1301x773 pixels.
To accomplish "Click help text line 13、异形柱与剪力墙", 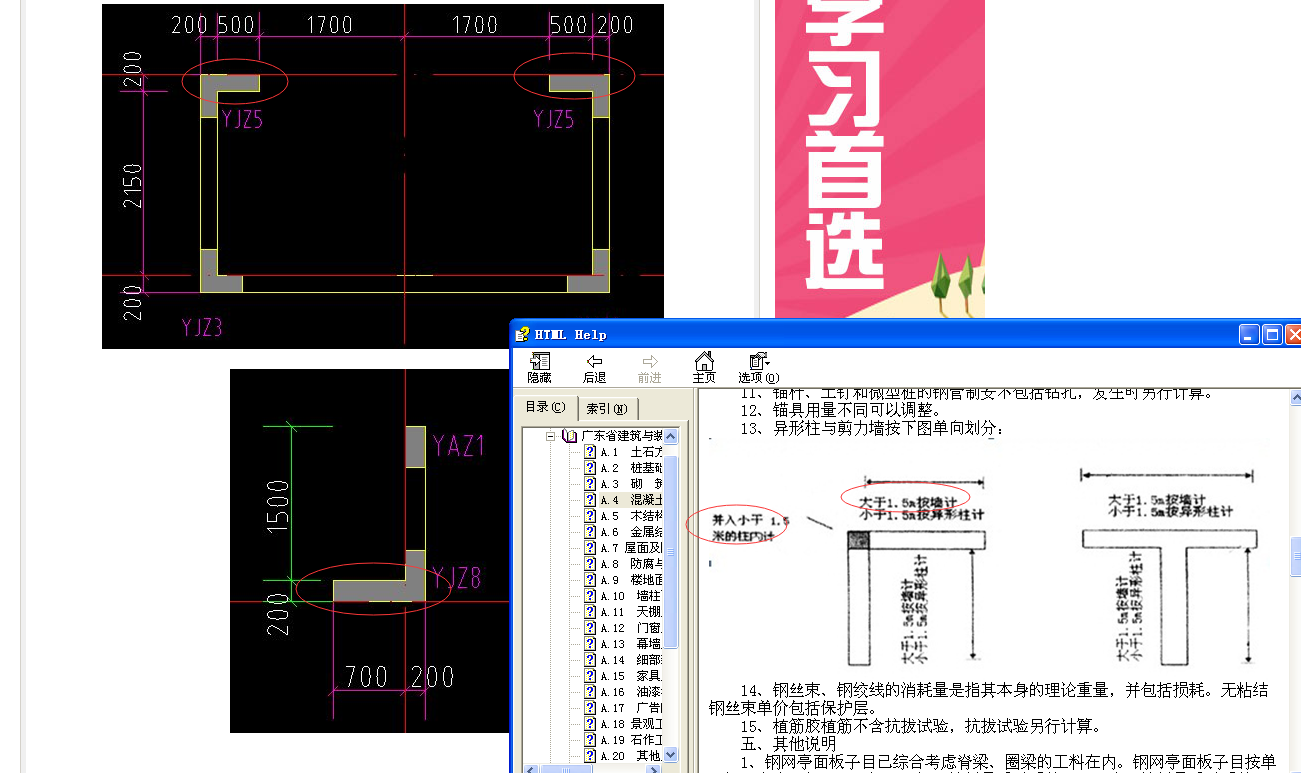I will coord(870,428).
